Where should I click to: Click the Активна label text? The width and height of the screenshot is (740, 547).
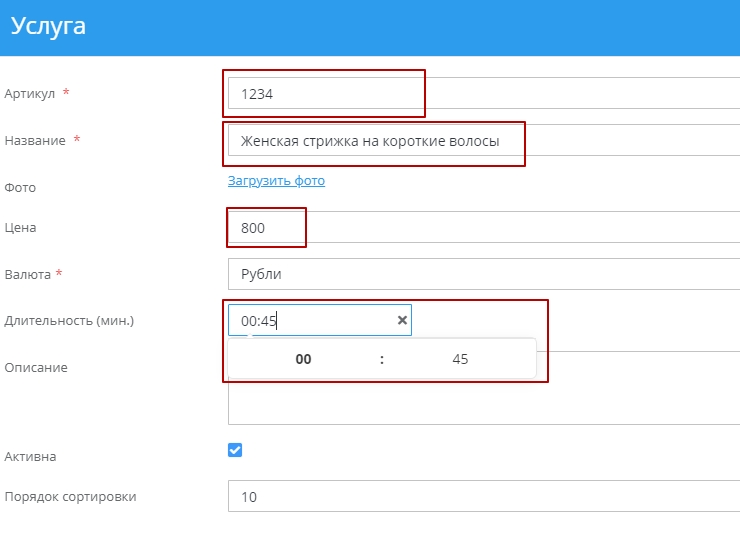coord(31,457)
